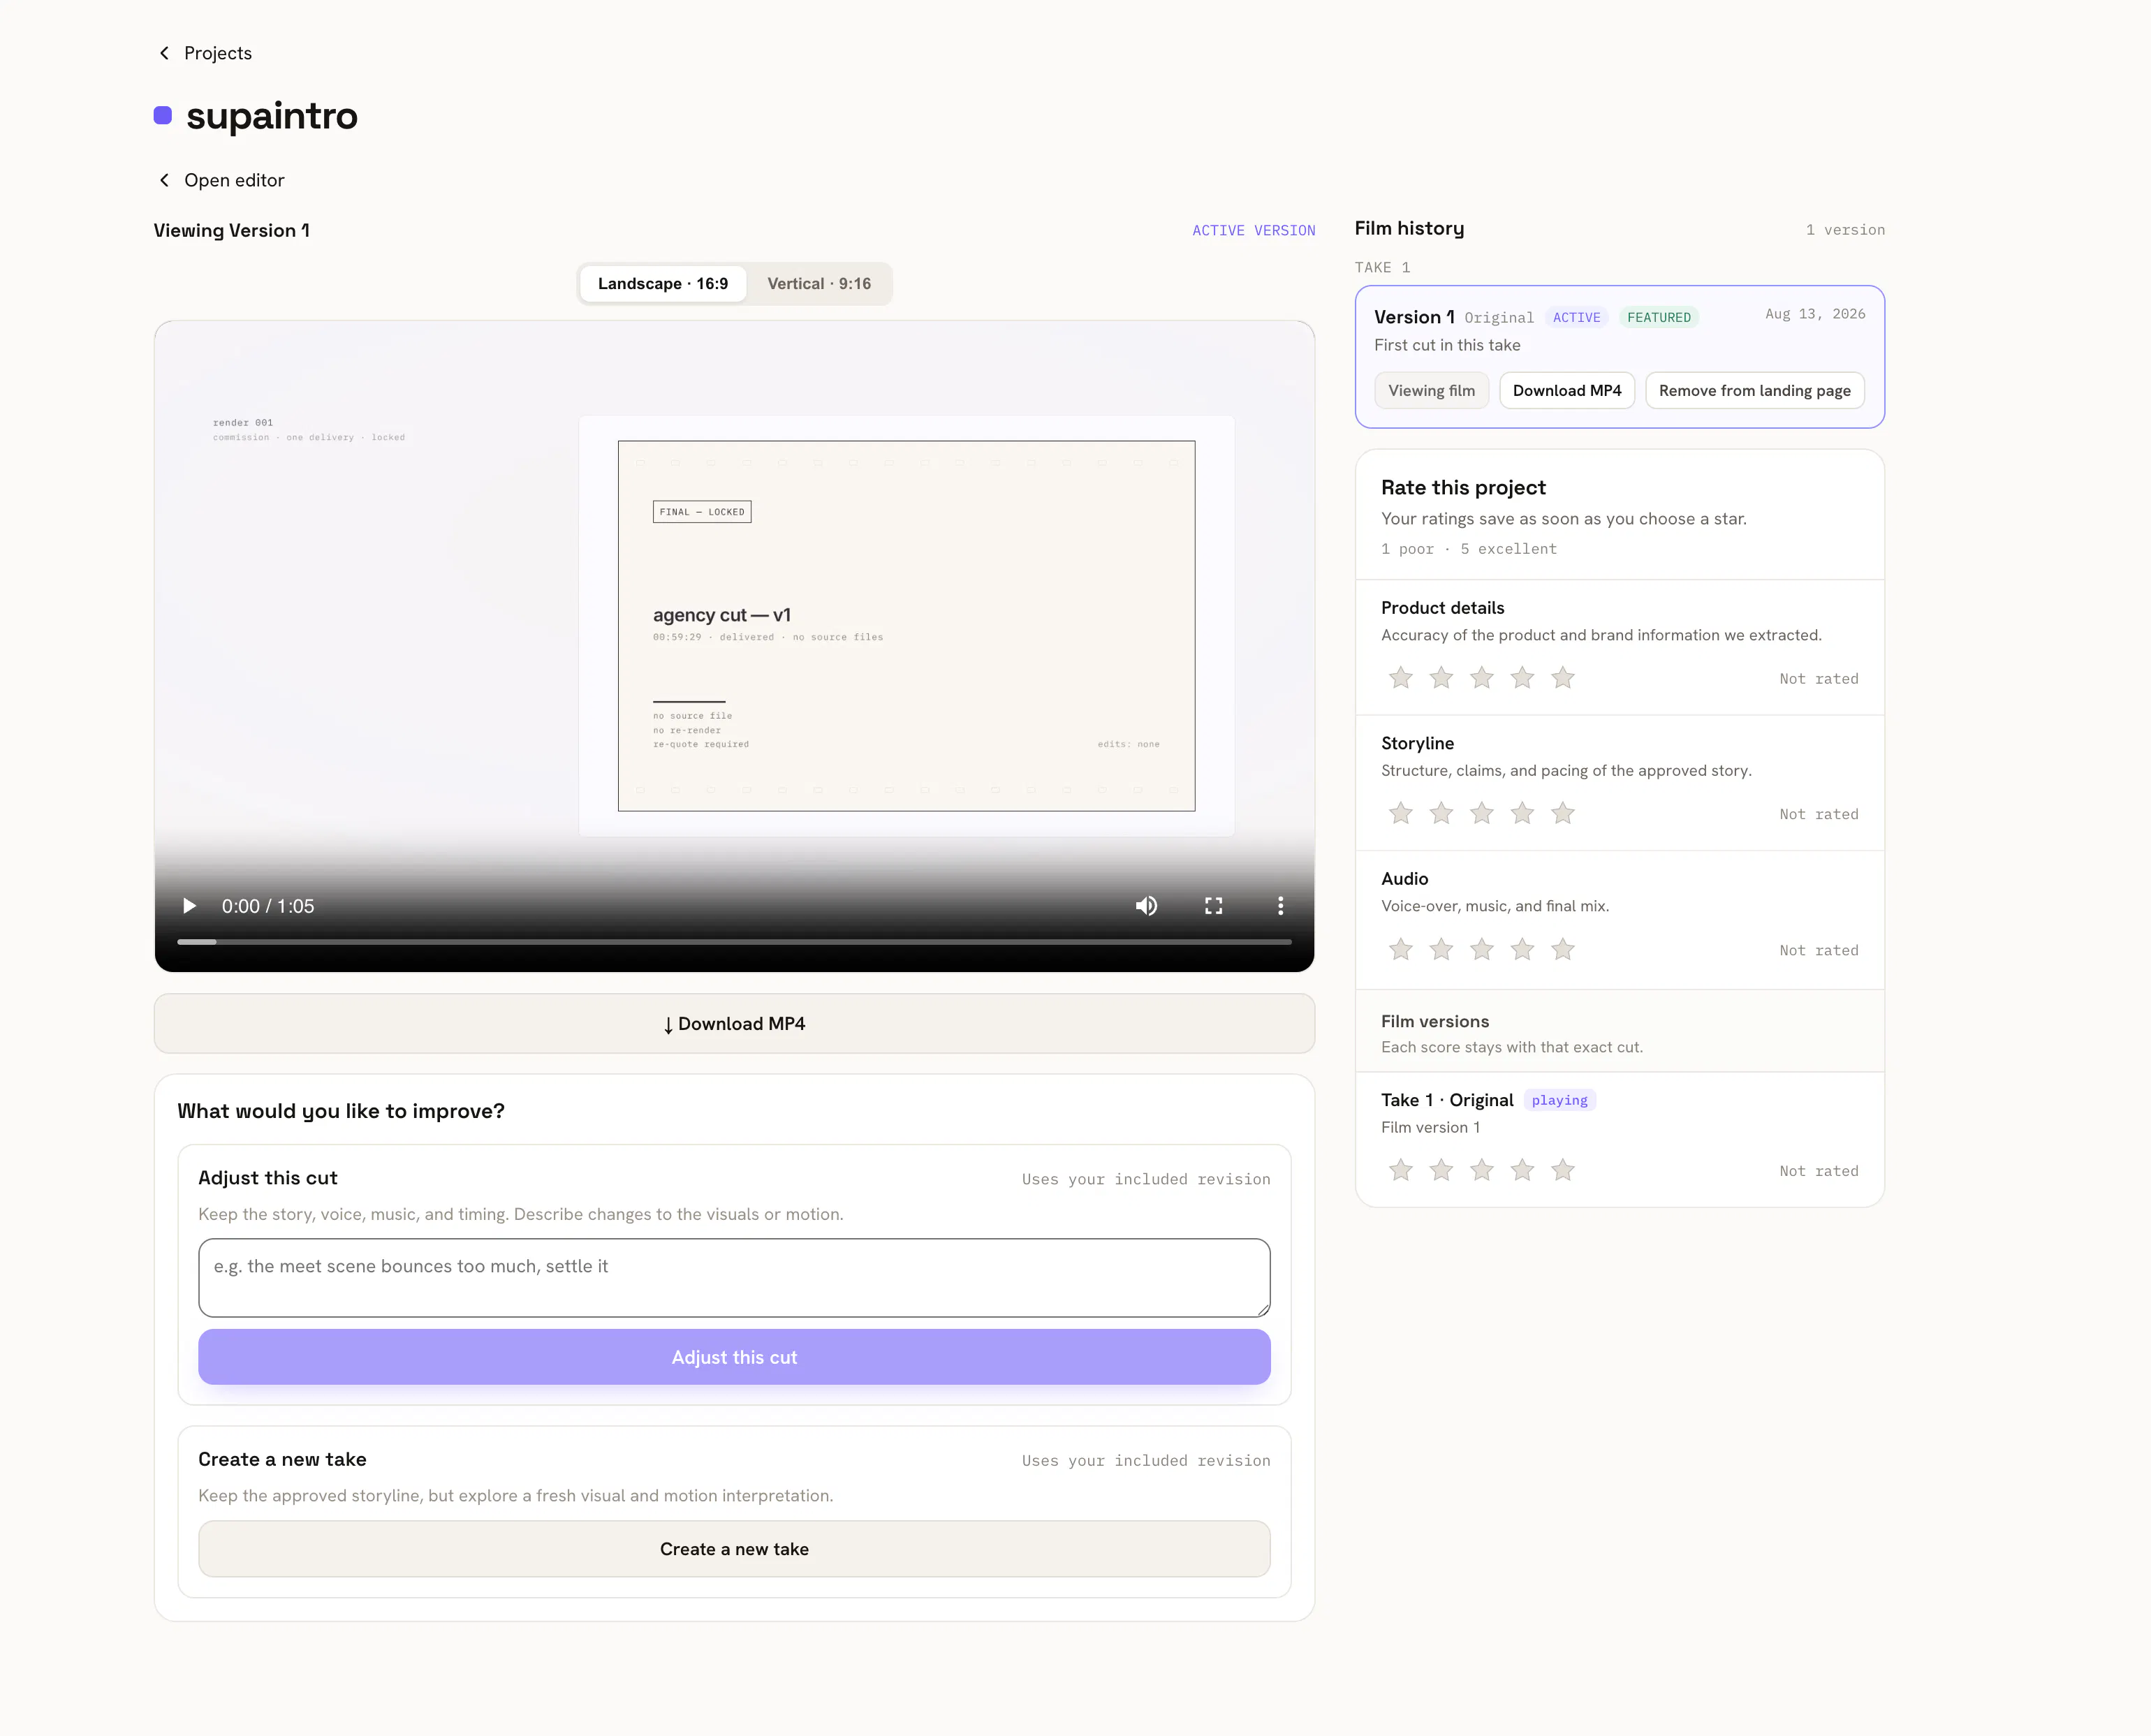Rate Product details 3 stars
The height and width of the screenshot is (1736, 2151).
pyautogui.click(x=1482, y=678)
